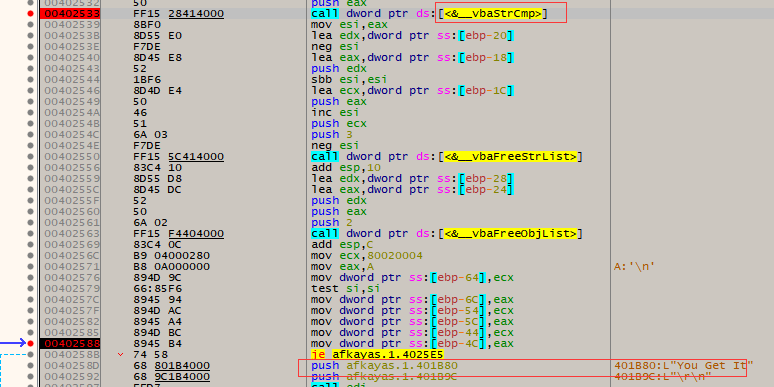Click the 'add esp,C' instruction

click(x=343, y=245)
